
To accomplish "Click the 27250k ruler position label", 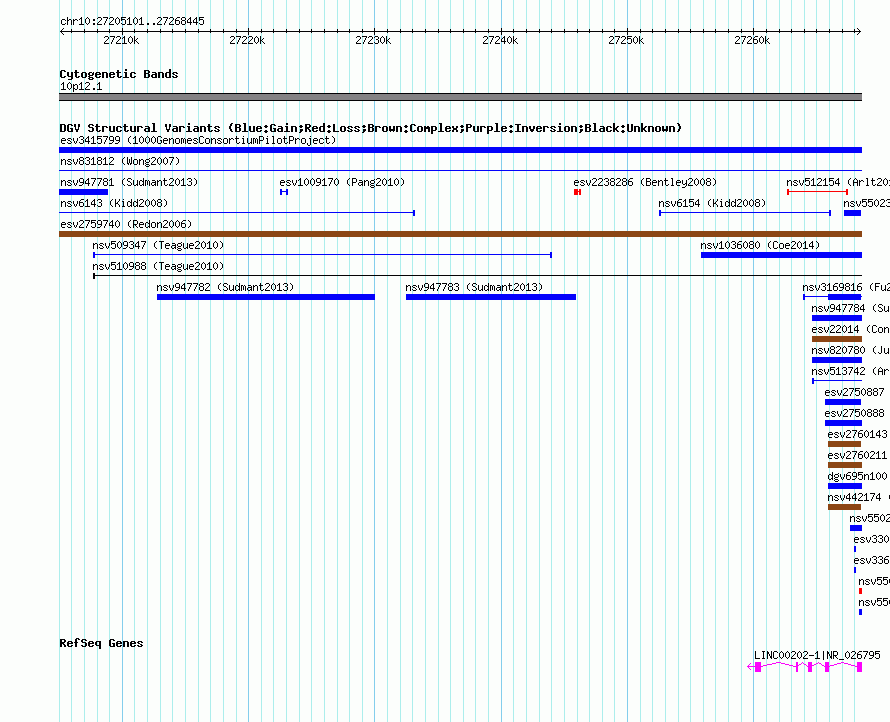I will pos(626,40).
